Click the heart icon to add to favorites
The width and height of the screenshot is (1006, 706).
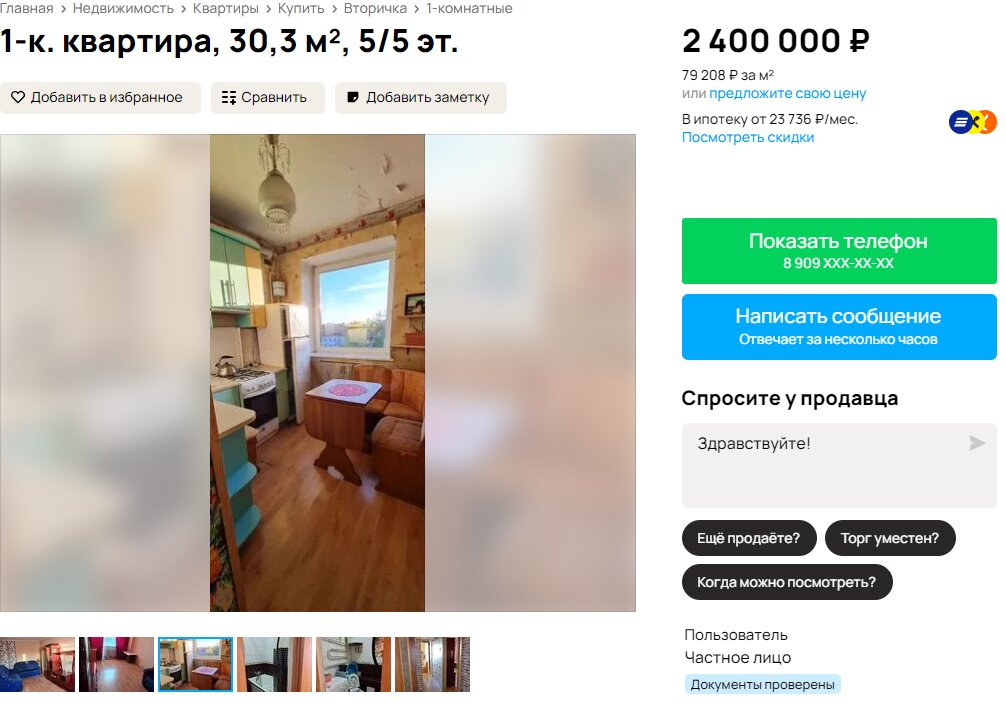[18, 98]
